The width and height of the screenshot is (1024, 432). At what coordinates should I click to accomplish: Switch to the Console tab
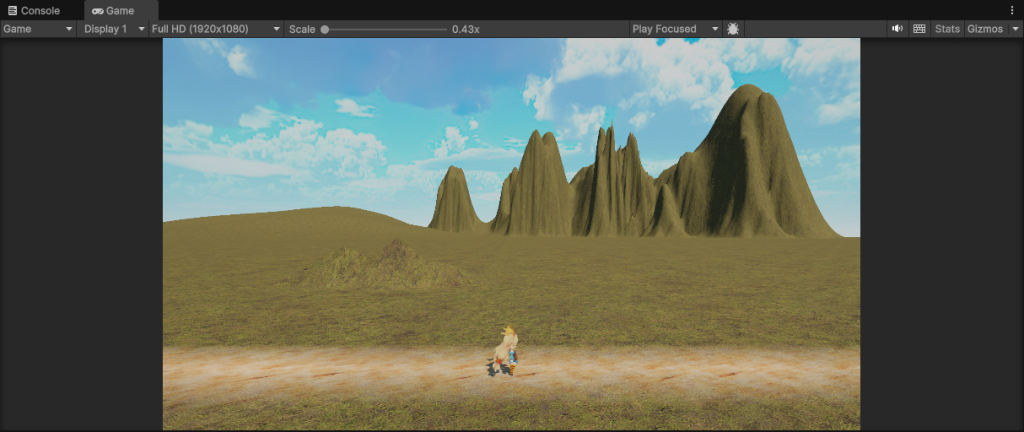(x=40, y=10)
